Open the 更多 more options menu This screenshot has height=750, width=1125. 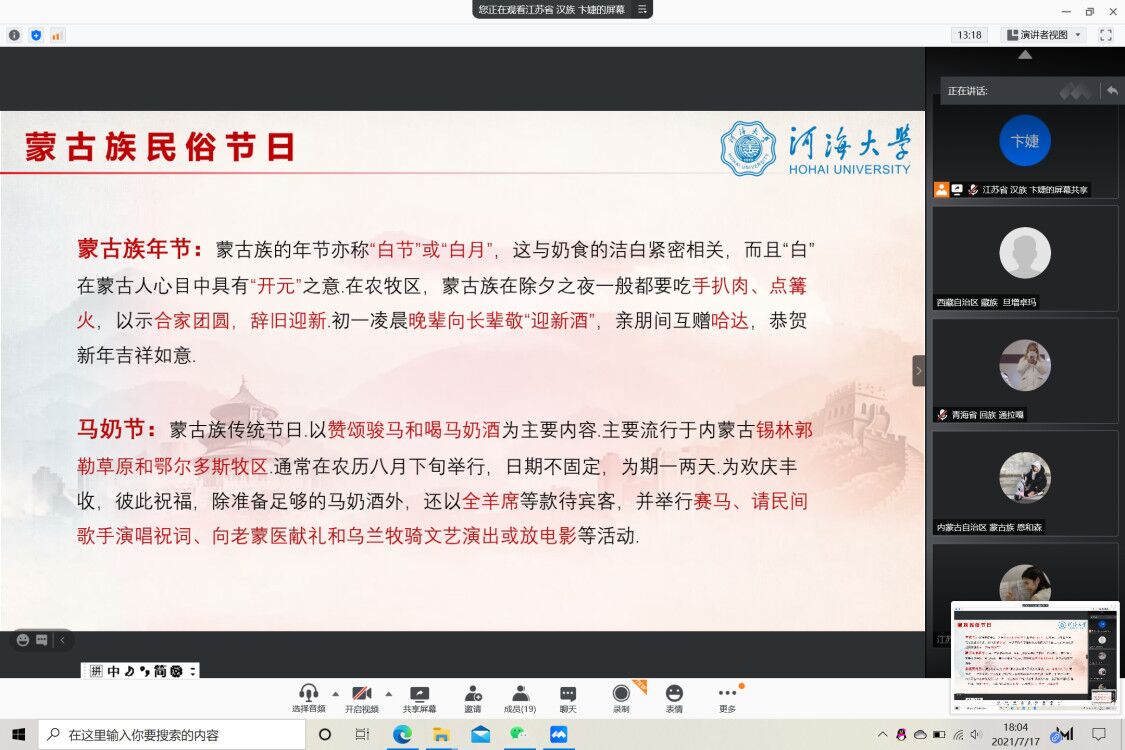pyautogui.click(x=727, y=694)
